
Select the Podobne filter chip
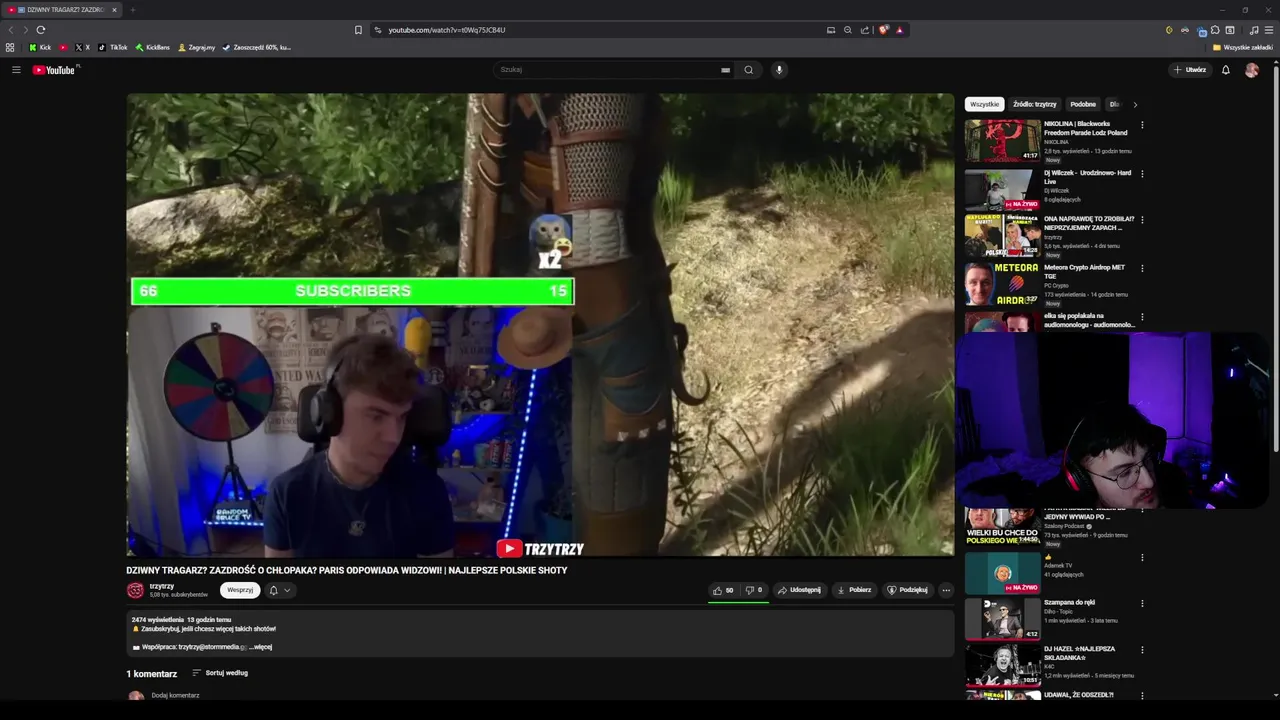click(1083, 104)
